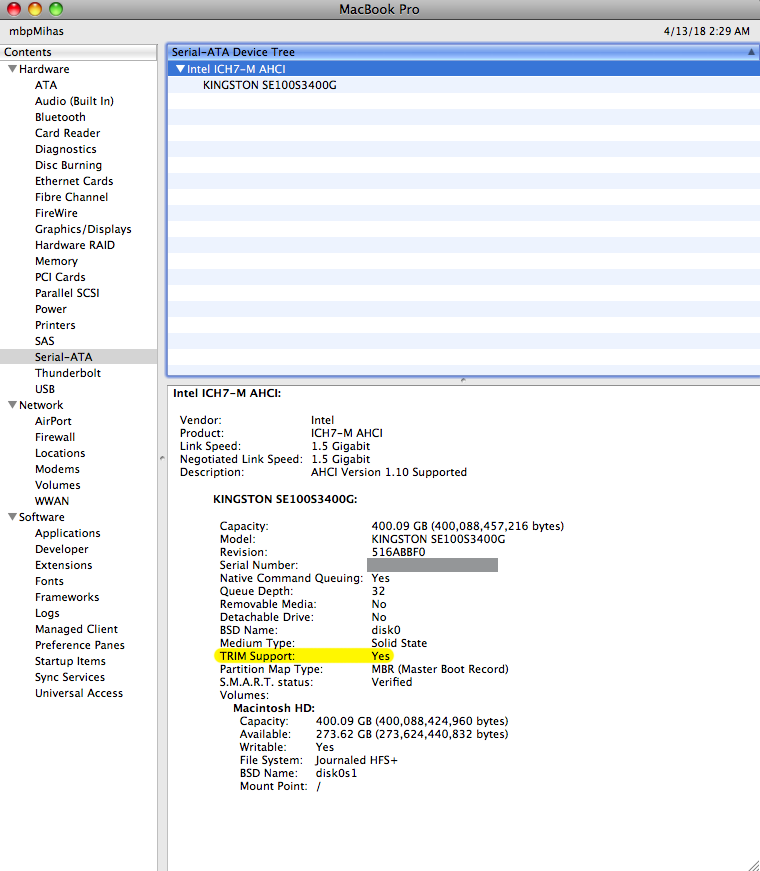Viewport: 760px width, 871px height.
Task: Select Developer under Software
Action: pos(62,549)
